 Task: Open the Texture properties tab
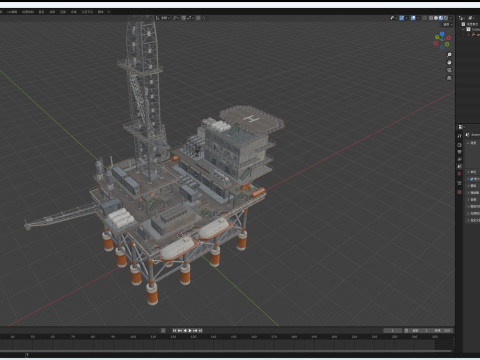(x=459, y=192)
